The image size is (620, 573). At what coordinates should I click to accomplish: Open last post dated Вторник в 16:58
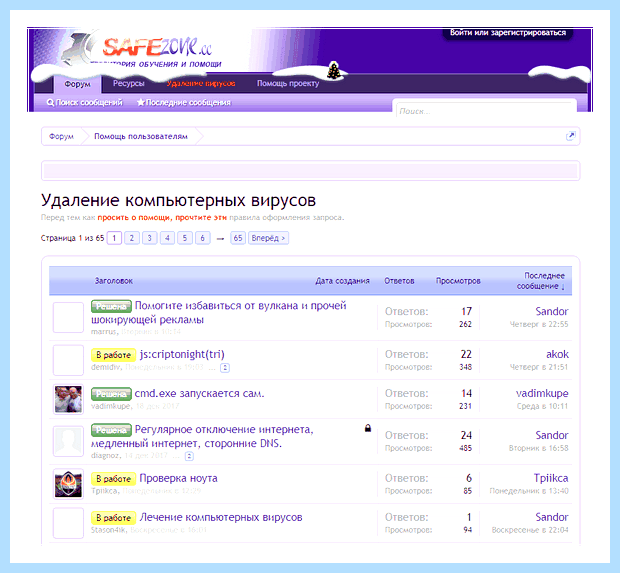[x=539, y=448]
